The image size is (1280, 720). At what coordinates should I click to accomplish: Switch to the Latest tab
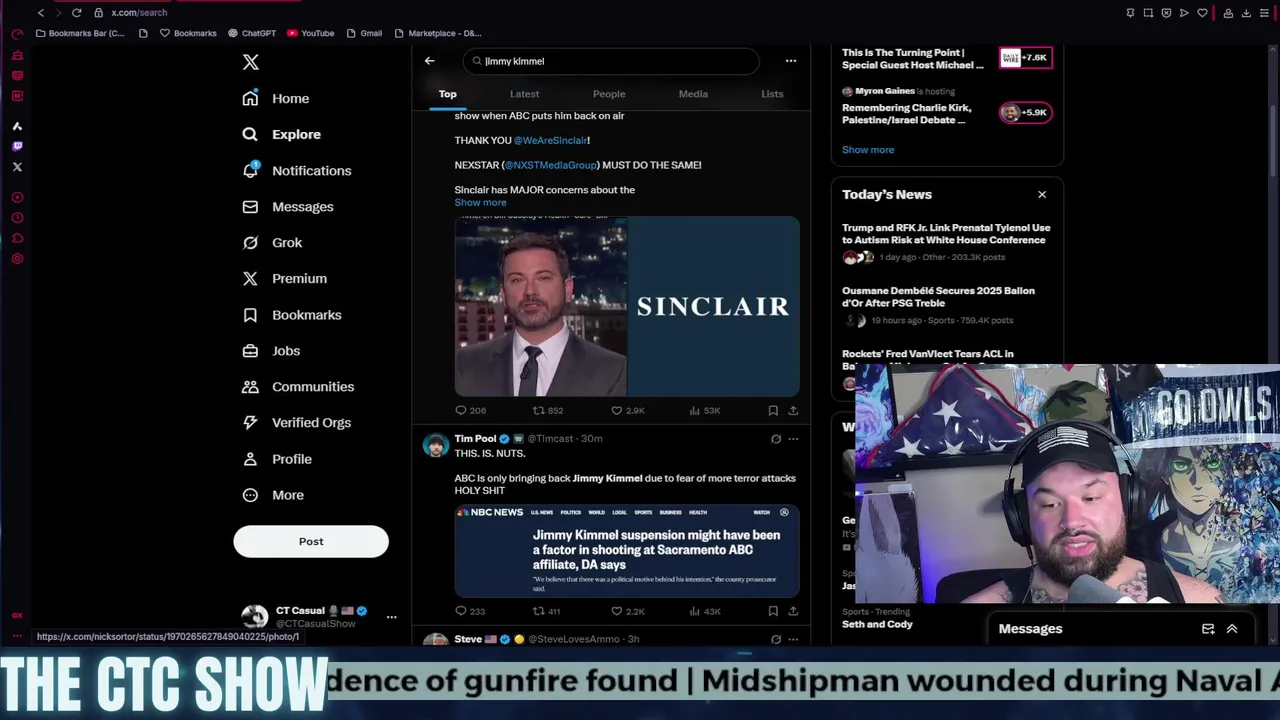tap(524, 94)
